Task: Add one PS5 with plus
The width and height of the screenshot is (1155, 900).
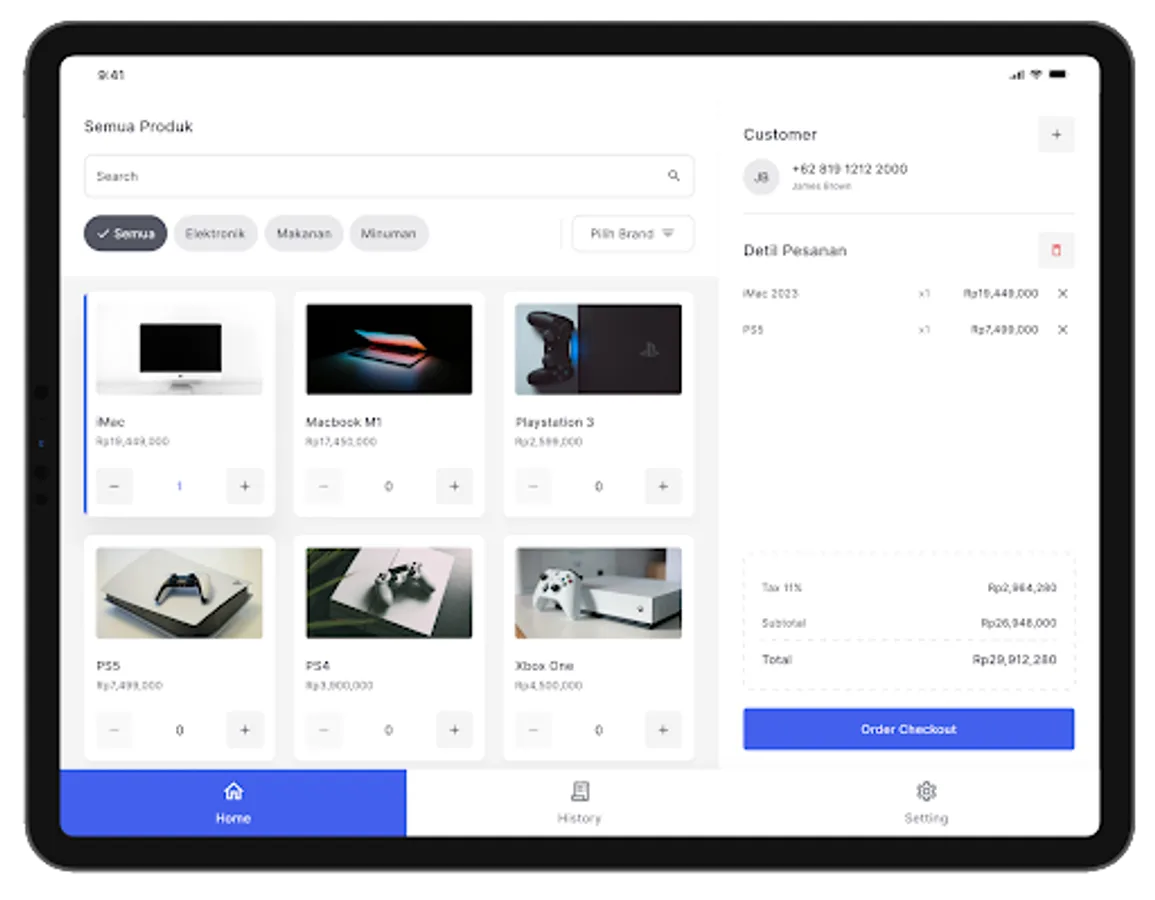Action: (x=245, y=730)
